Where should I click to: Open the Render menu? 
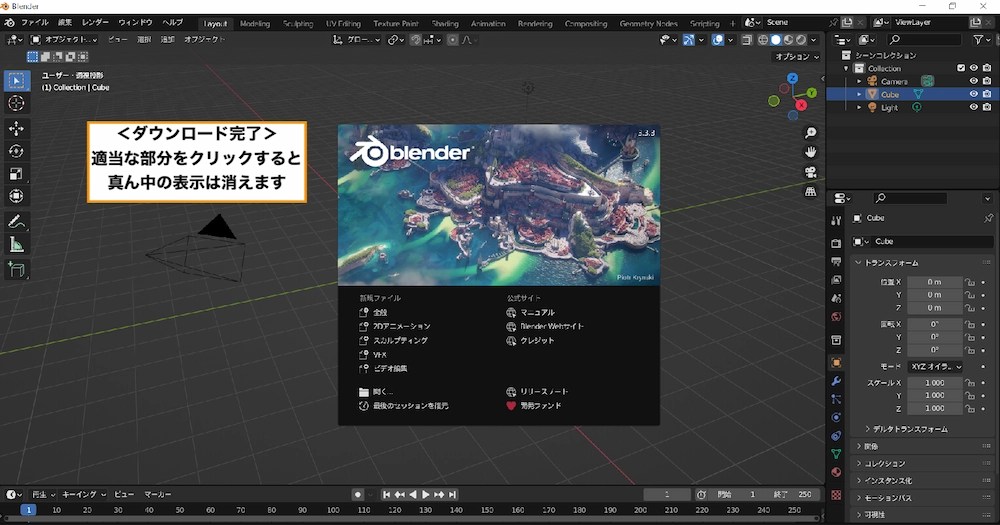(96, 22)
